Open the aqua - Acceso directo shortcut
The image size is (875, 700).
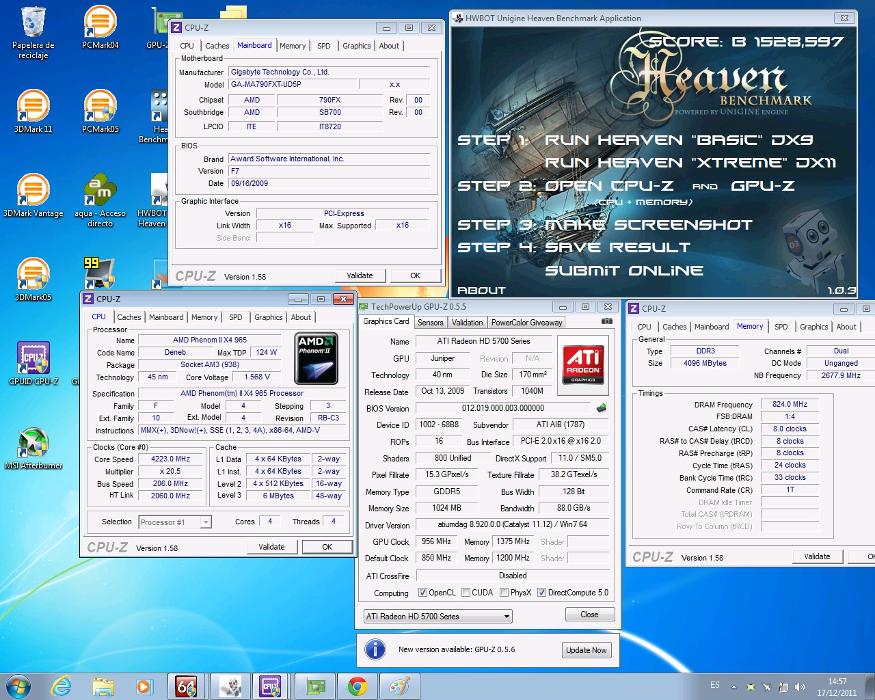point(100,200)
